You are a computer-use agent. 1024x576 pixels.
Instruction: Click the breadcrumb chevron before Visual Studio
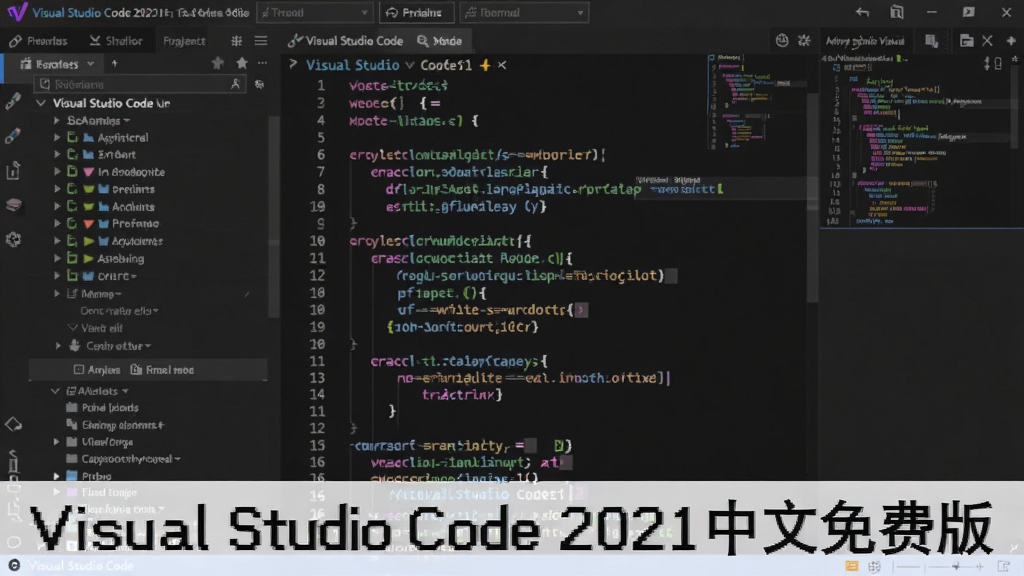click(x=293, y=64)
